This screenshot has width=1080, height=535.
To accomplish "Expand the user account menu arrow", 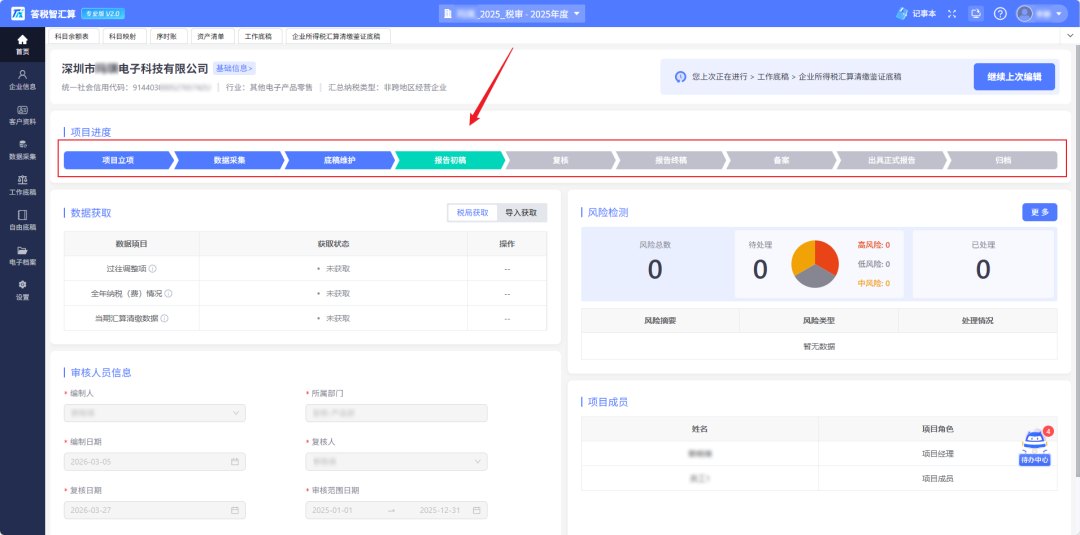I will (1059, 14).
